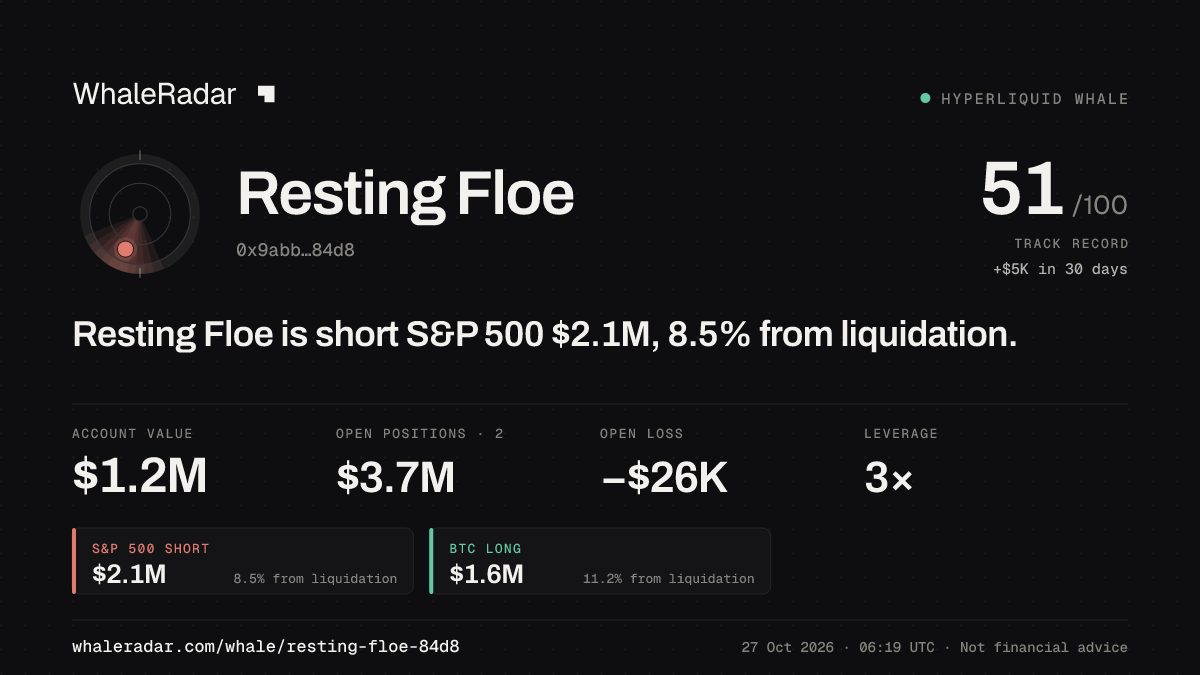The height and width of the screenshot is (675, 1200).
Task: Click the 3× leverage value
Action: (x=888, y=478)
